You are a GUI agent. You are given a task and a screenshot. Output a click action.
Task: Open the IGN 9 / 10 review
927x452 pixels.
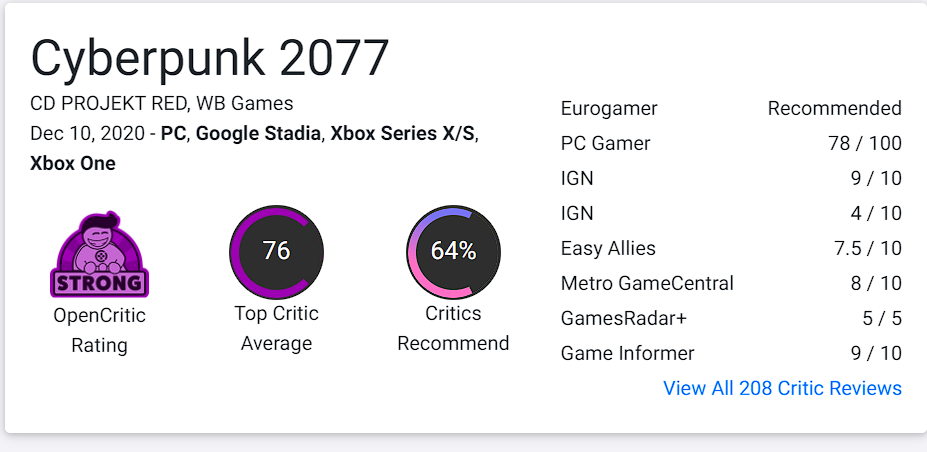pyautogui.click(x=731, y=178)
